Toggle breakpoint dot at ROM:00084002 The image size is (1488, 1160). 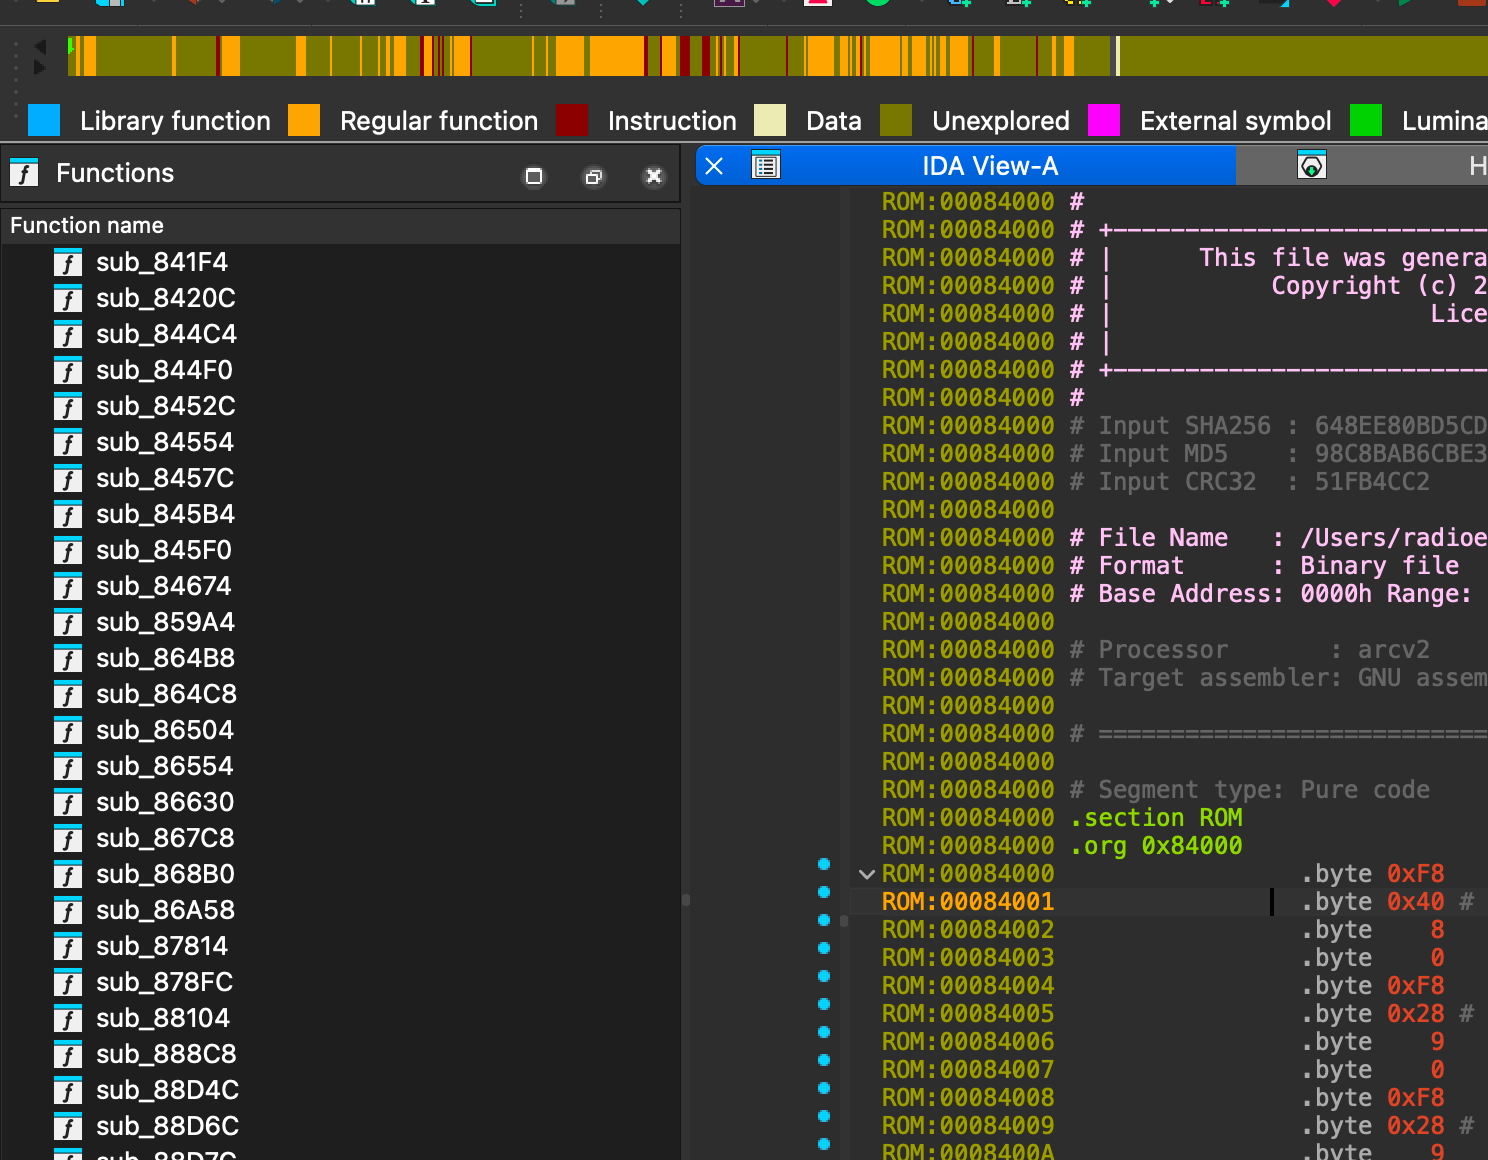pos(824,920)
